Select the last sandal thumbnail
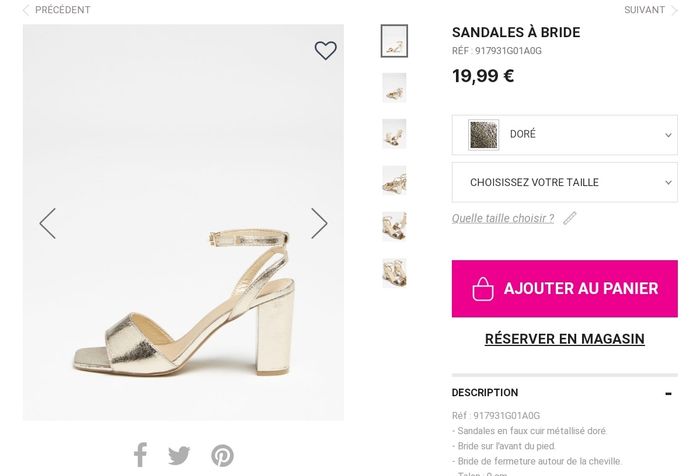This screenshot has height=476, width=700. pyautogui.click(x=394, y=272)
